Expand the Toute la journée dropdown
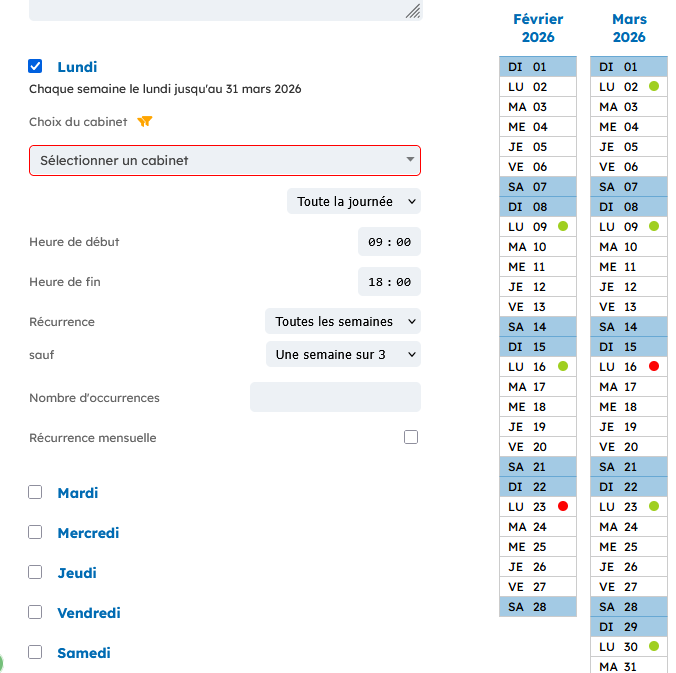Viewport: 676px width, 673px height. [354, 202]
